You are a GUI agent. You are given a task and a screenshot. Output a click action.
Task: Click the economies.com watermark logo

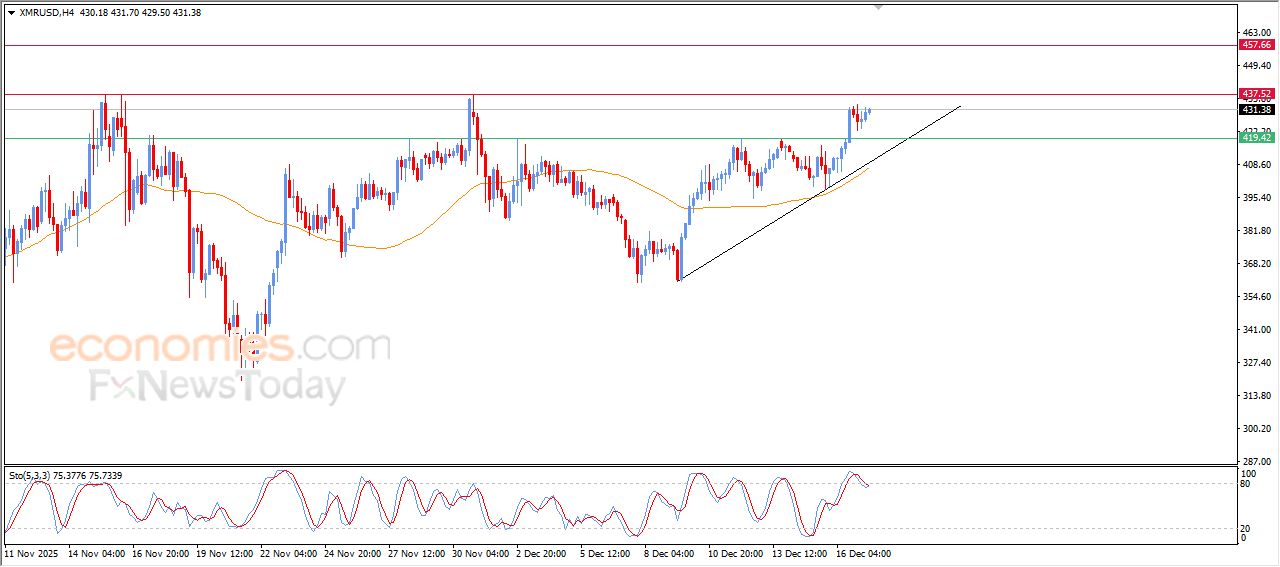coord(220,348)
